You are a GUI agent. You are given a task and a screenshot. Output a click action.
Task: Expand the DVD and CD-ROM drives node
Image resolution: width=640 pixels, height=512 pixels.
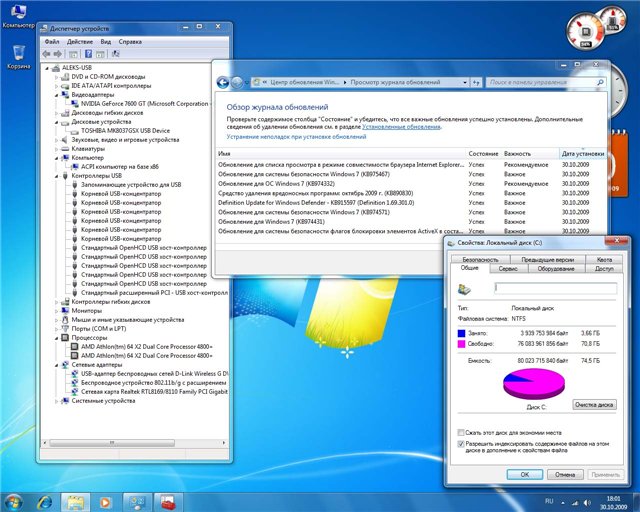click(x=56, y=77)
